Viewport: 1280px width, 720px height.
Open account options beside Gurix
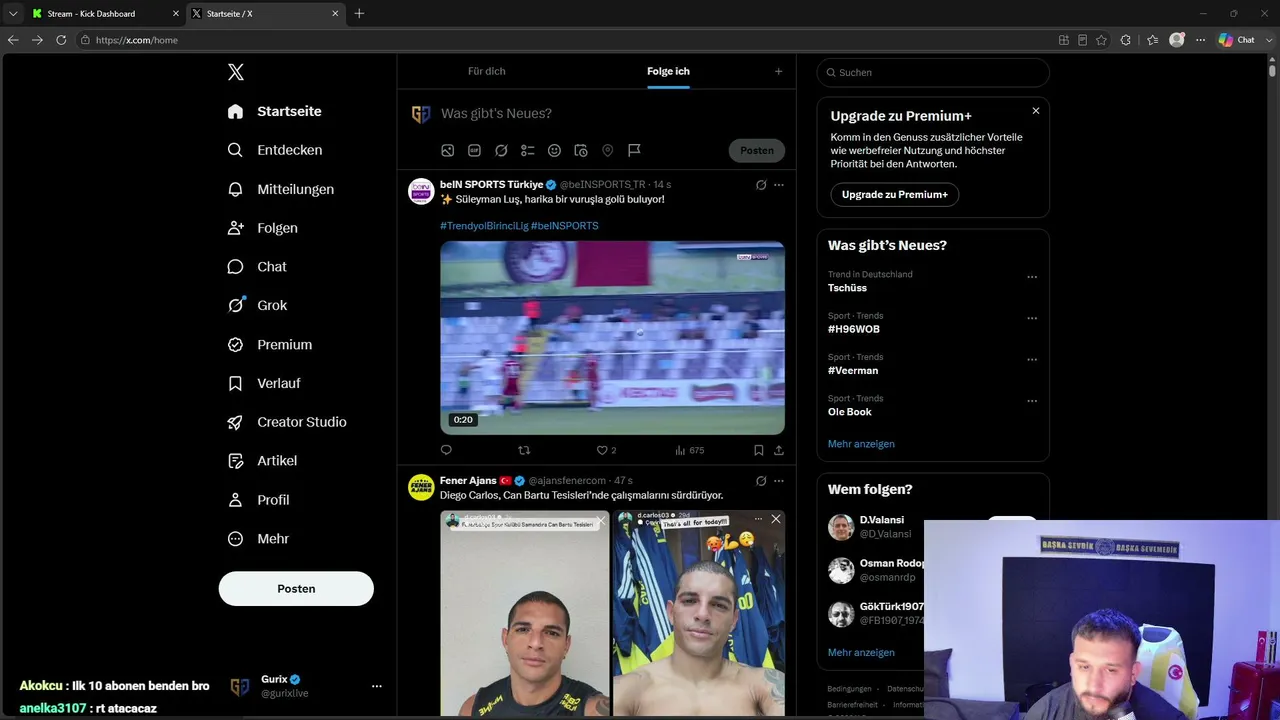[377, 686]
